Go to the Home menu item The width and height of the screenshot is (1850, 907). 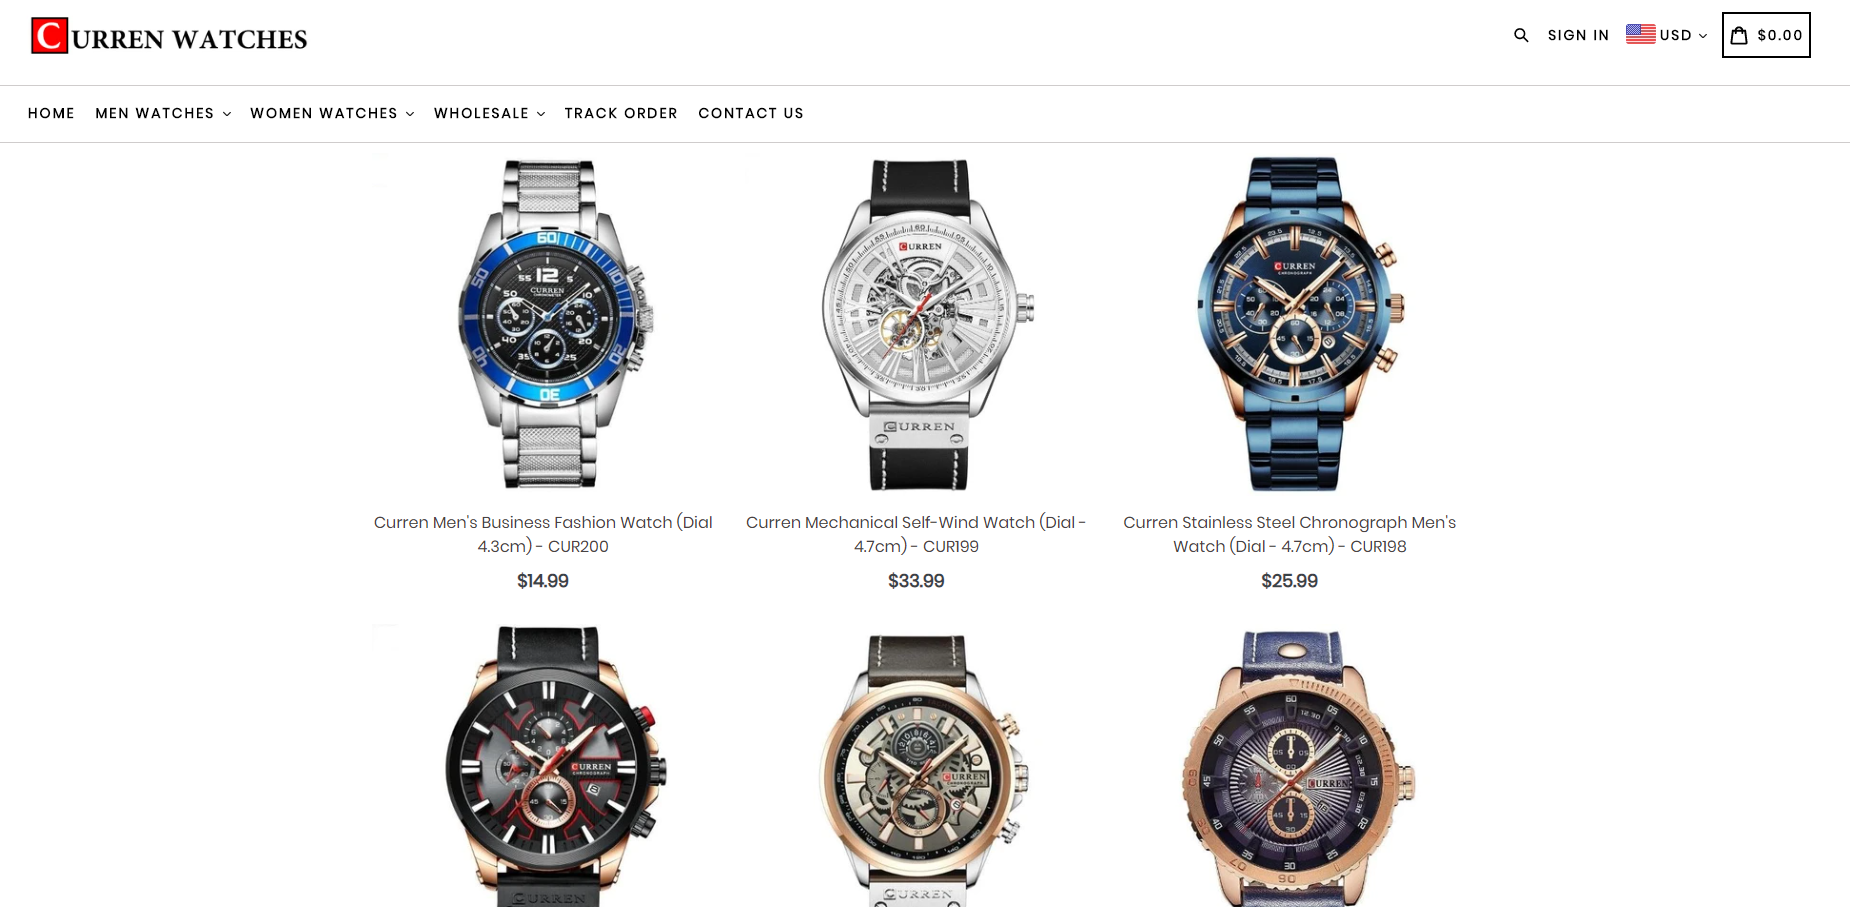click(51, 113)
